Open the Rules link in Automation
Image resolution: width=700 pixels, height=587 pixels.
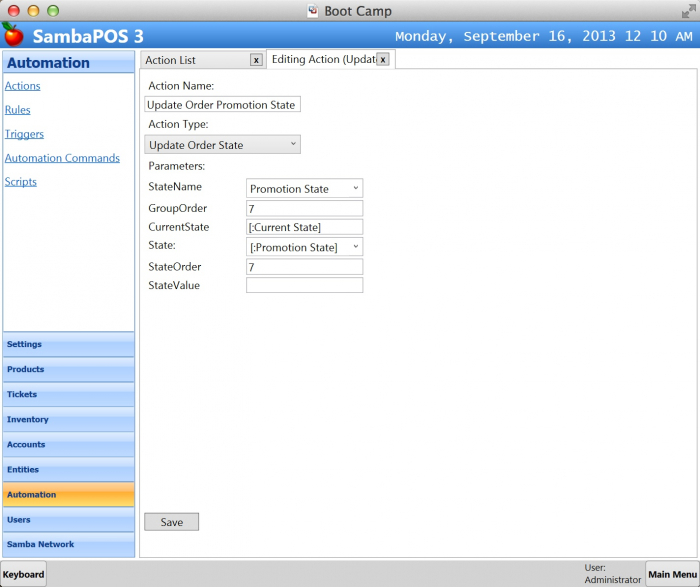point(18,110)
